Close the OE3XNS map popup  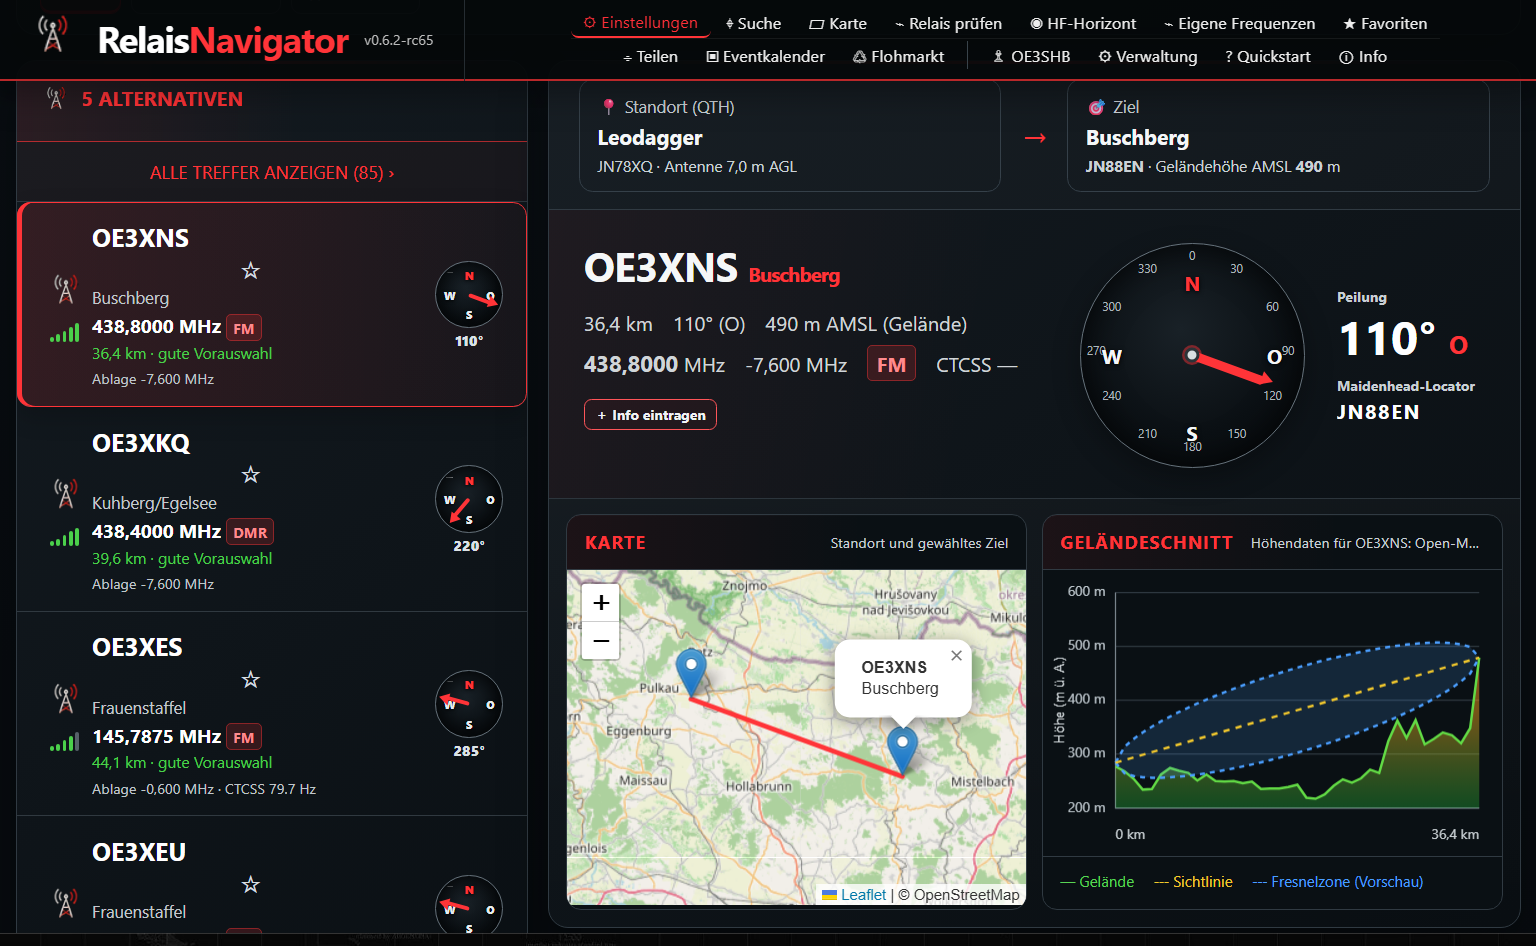(x=956, y=656)
